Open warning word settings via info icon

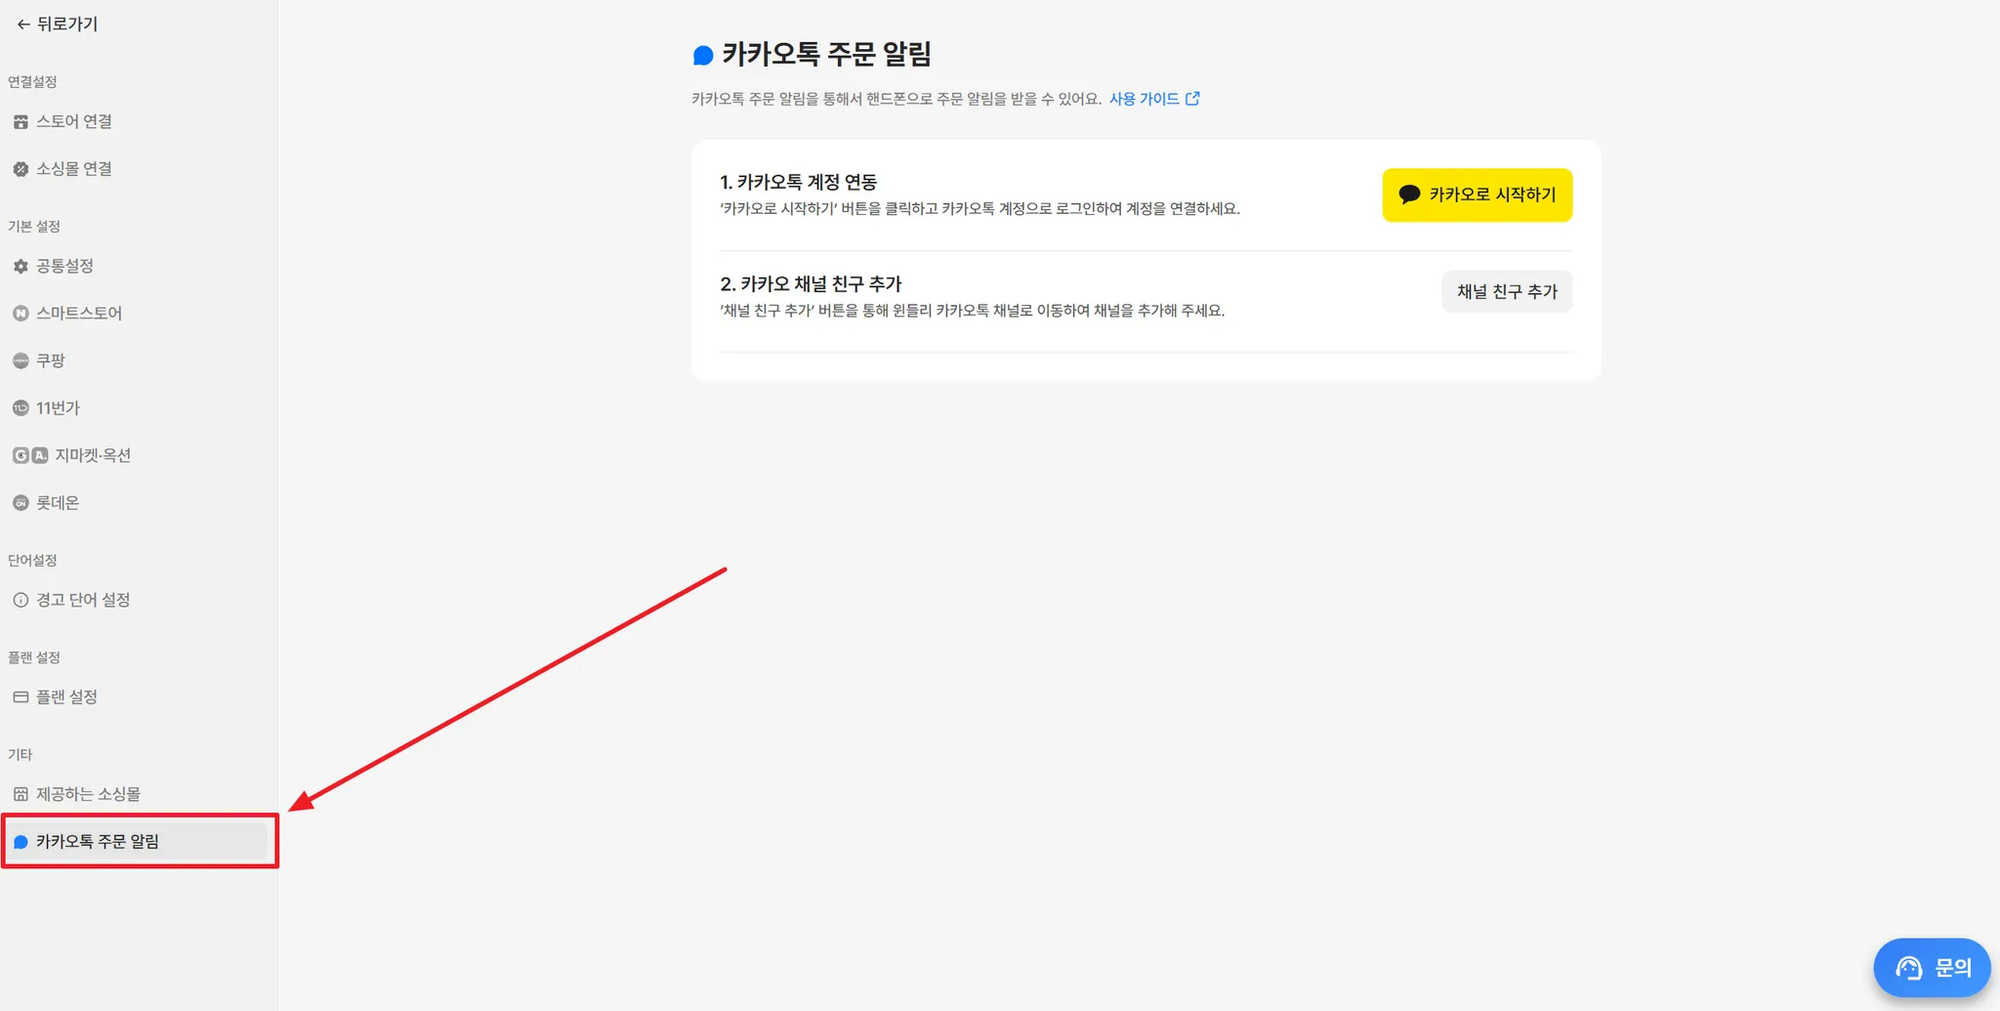pos(21,599)
